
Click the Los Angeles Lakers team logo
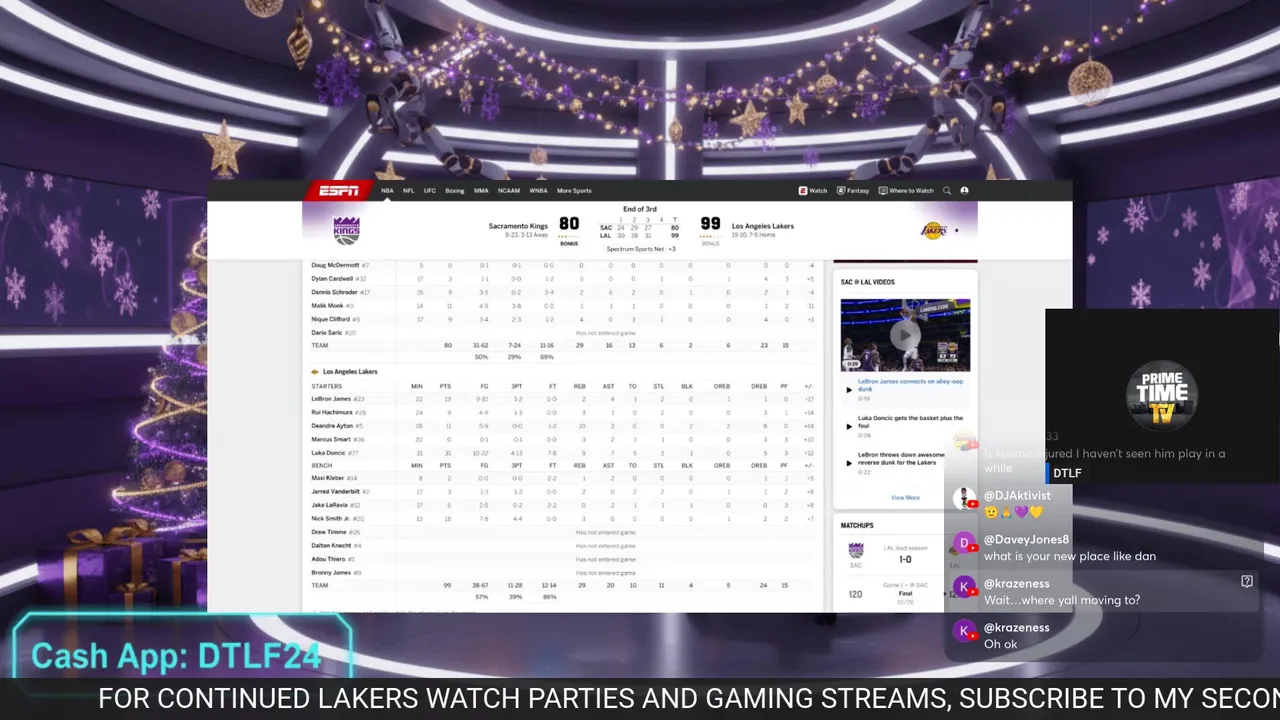click(933, 230)
